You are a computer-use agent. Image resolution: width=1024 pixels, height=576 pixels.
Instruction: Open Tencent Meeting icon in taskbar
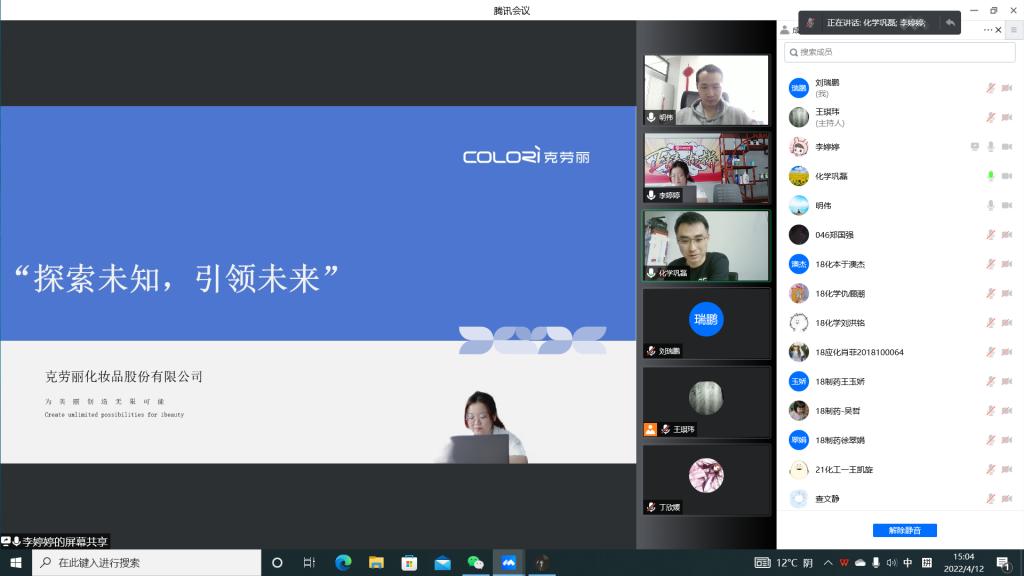(x=508, y=563)
